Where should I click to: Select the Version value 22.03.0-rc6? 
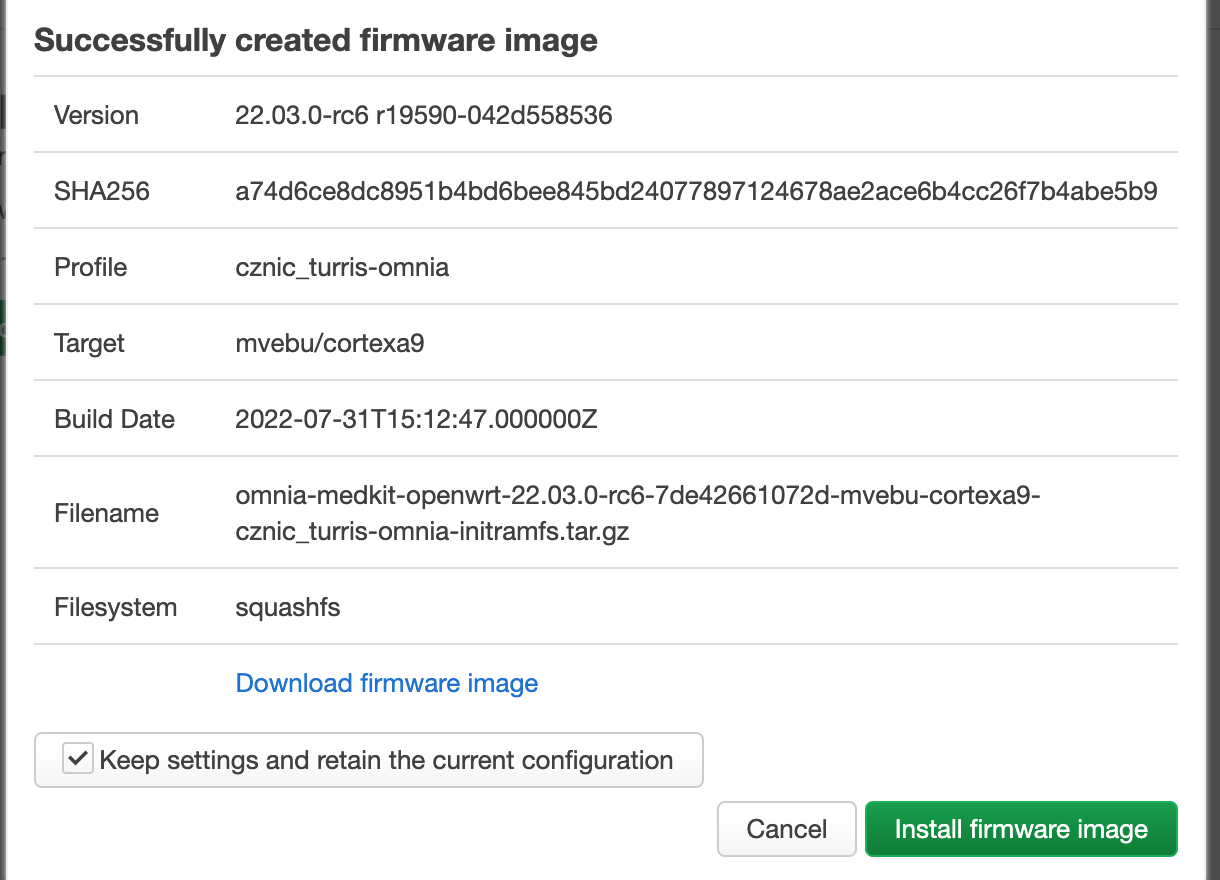pyautogui.click(x=422, y=115)
